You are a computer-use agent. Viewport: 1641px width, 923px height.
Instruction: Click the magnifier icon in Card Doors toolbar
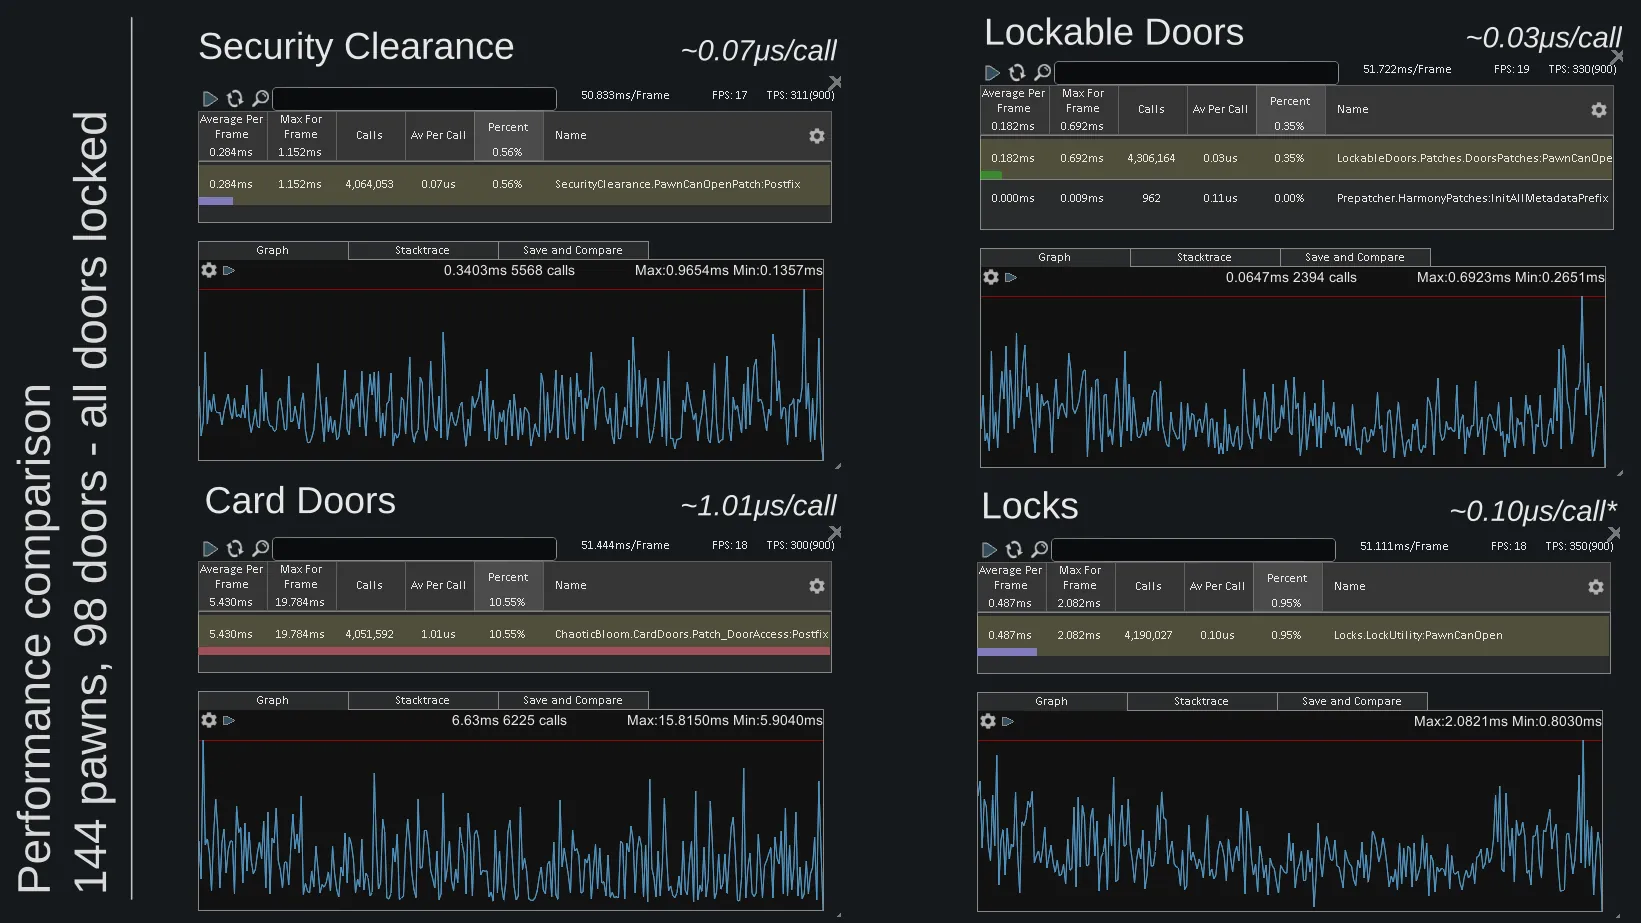click(x=260, y=549)
